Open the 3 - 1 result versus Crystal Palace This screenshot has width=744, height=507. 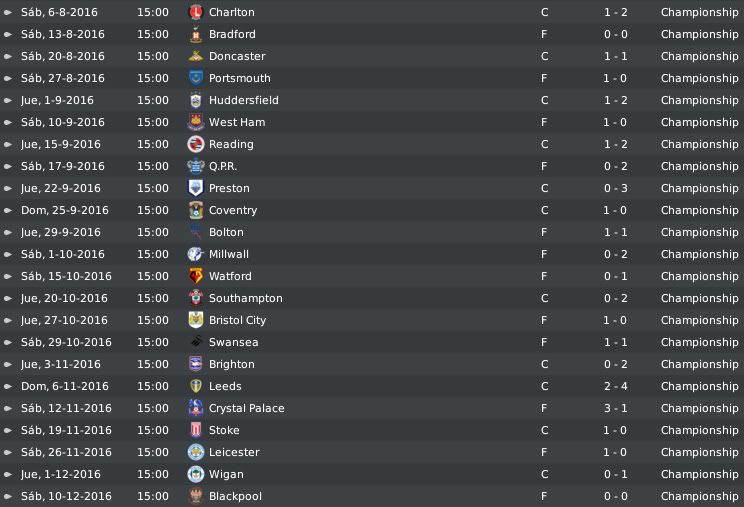click(x=615, y=408)
